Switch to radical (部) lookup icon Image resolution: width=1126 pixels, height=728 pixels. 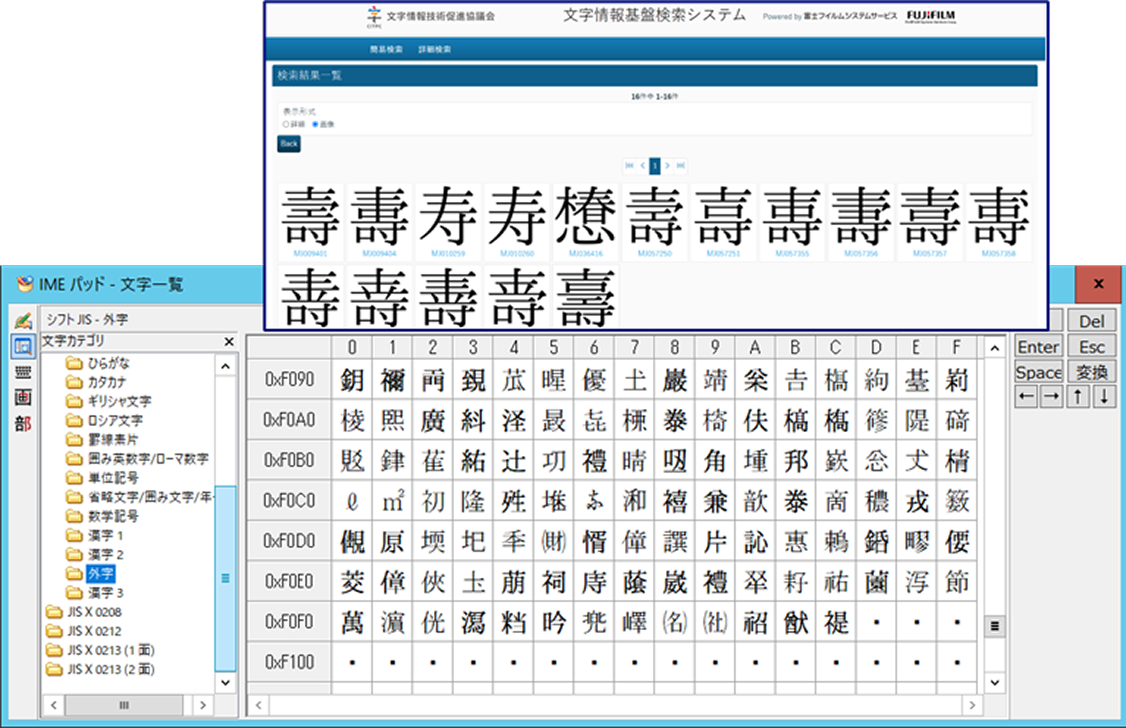pyautogui.click(x=21, y=423)
